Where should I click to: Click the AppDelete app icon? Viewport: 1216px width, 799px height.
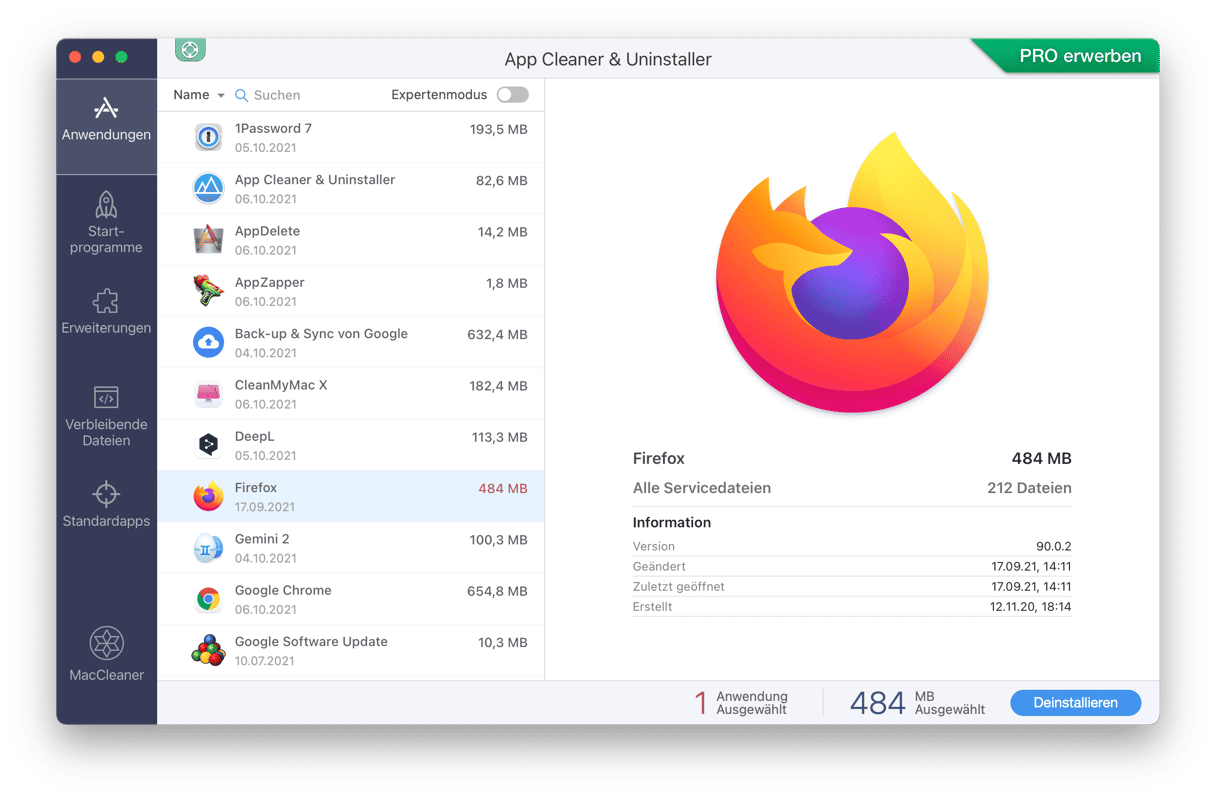(x=208, y=239)
